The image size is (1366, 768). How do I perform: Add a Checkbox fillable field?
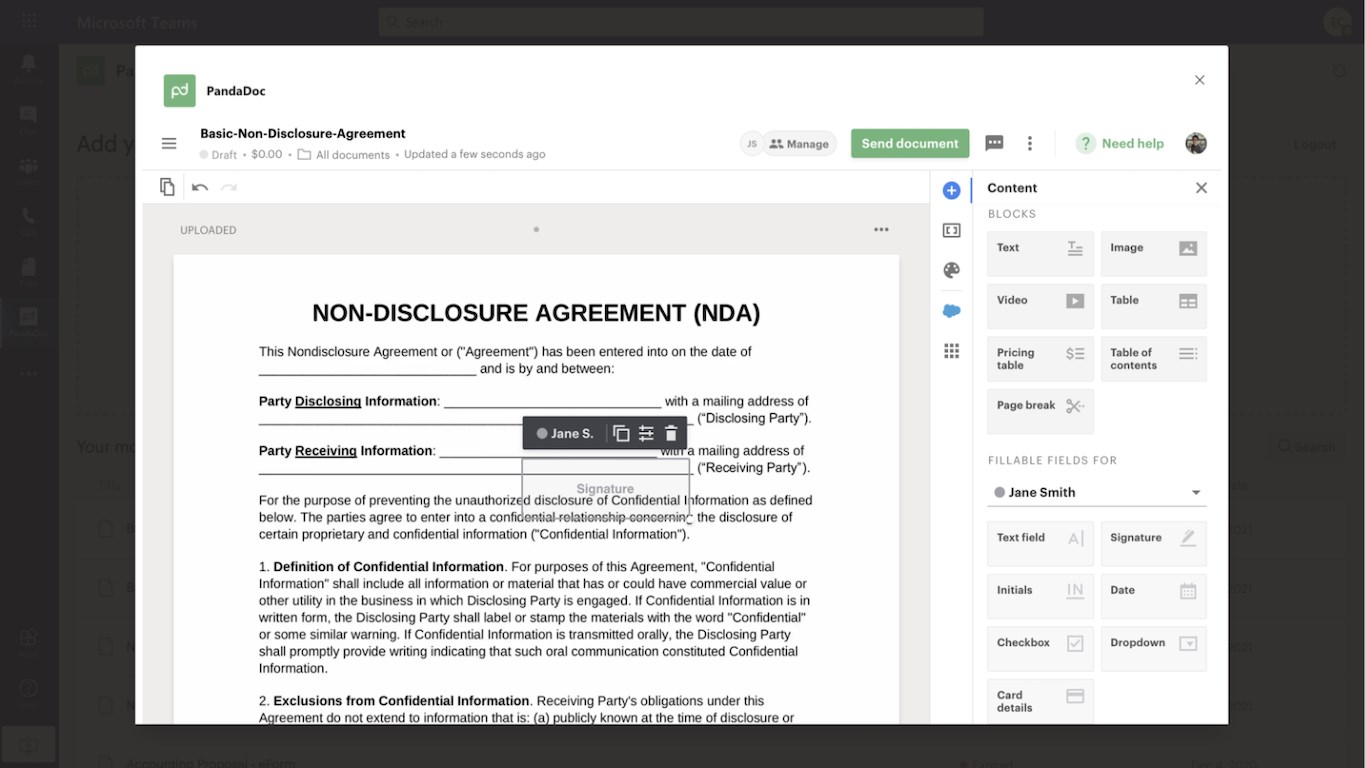tap(1040, 648)
